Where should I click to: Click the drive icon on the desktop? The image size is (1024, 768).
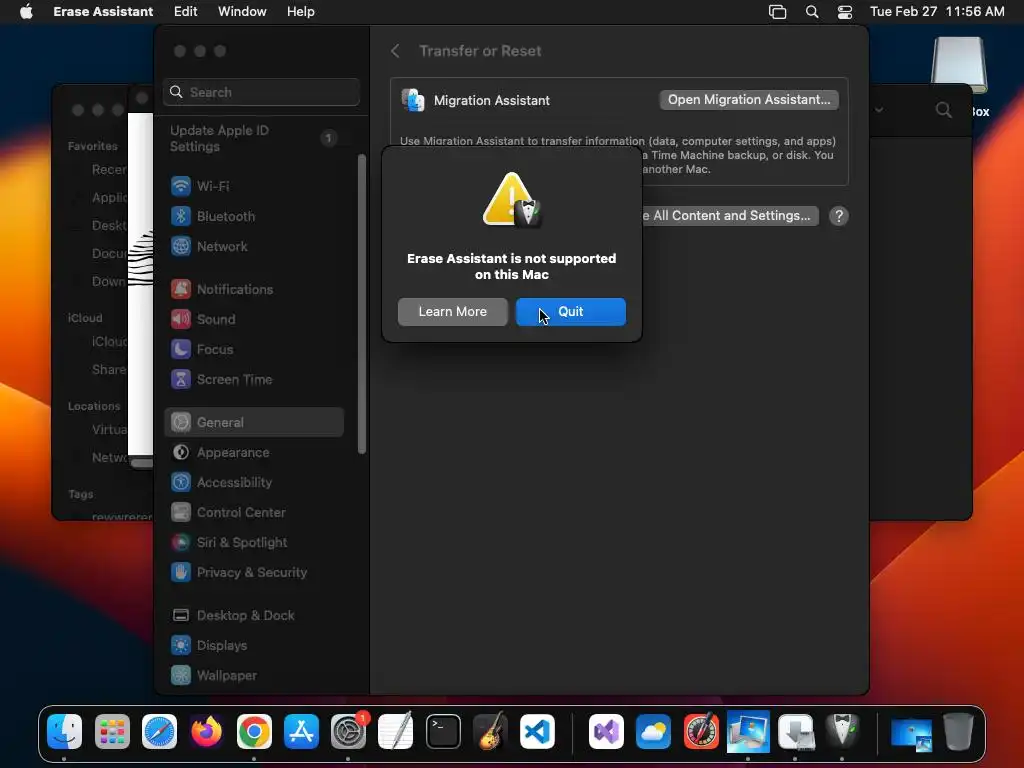click(959, 65)
